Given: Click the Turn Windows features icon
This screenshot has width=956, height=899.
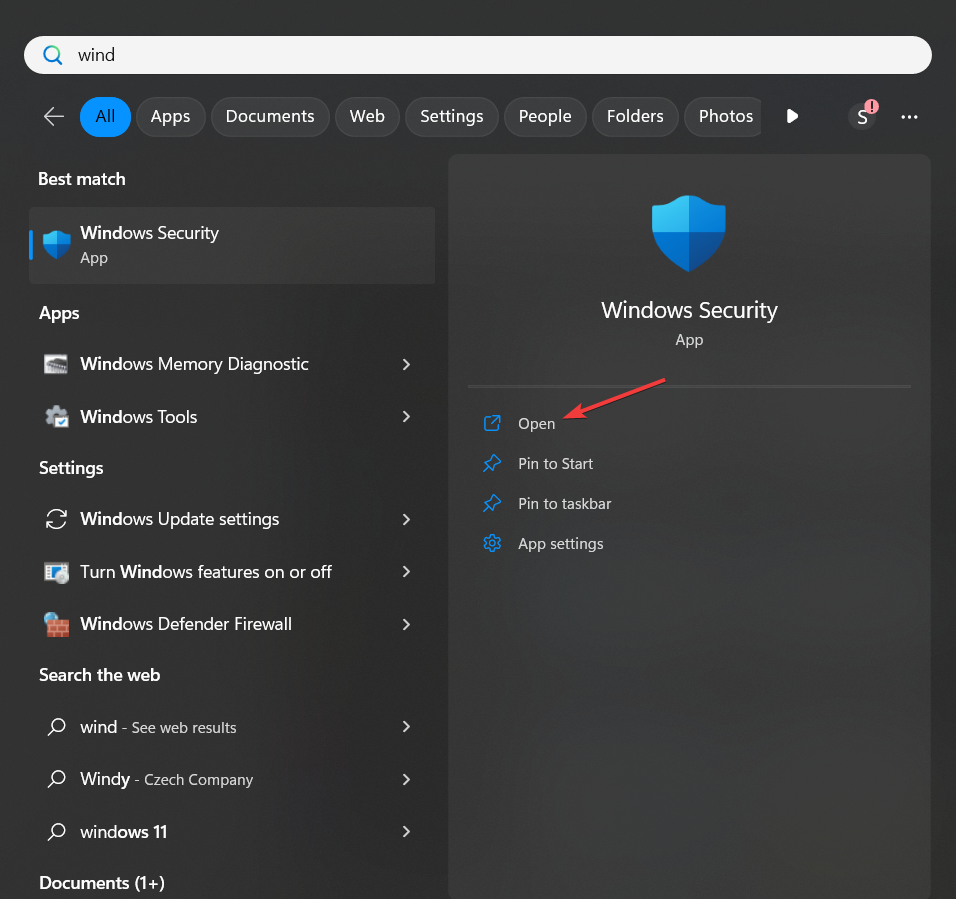Looking at the screenshot, I should pyautogui.click(x=57, y=572).
